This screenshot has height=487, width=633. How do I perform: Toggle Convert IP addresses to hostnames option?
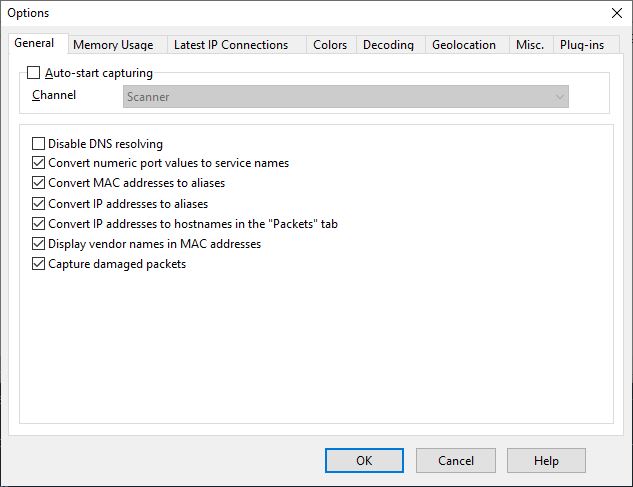[x=39, y=224]
